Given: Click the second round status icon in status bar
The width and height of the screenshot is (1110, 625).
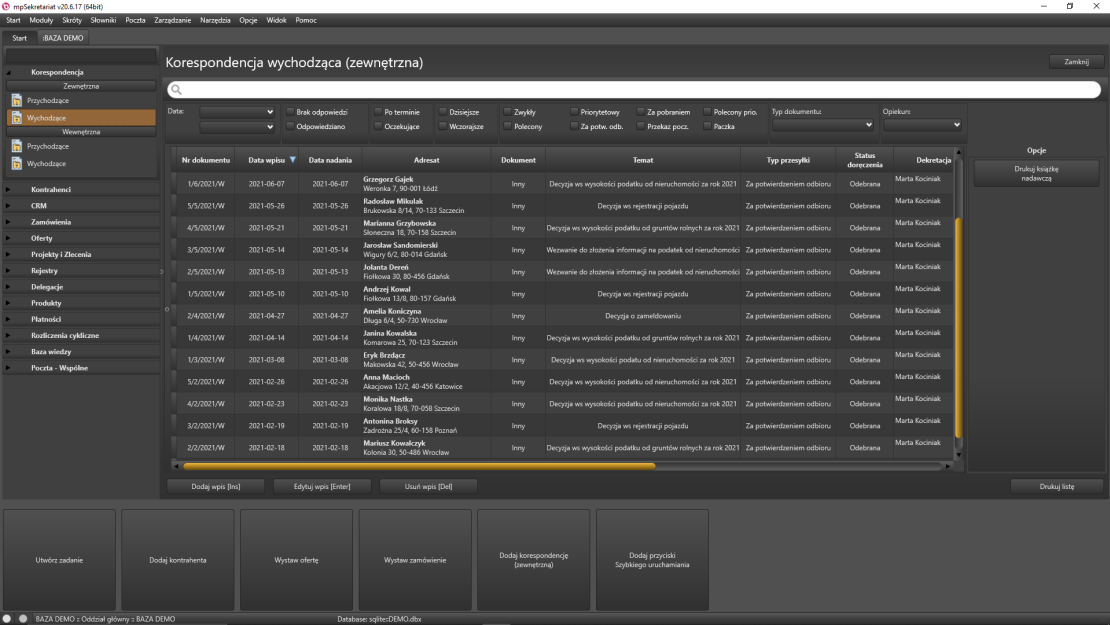Looking at the screenshot, I should point(23,619).
